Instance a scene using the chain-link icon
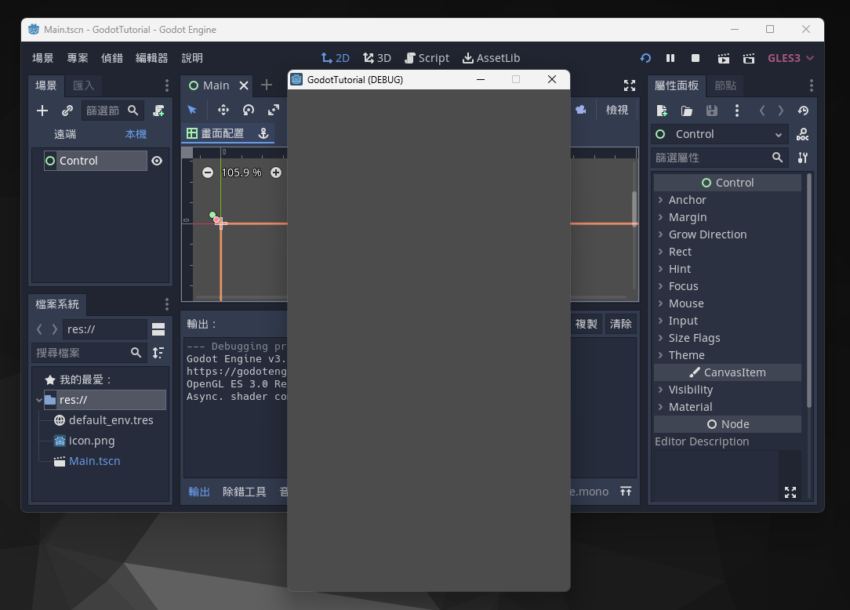The width and height of the screenshot is (850, 610). pyautogui.click(x=67, y=111)
